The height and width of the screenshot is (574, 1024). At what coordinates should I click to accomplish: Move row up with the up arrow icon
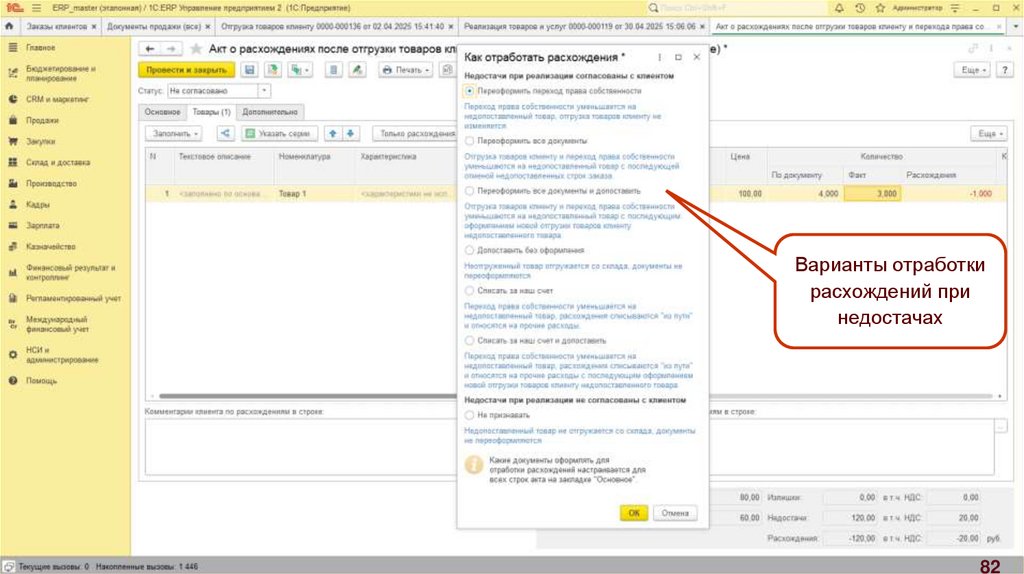point(334,133)
